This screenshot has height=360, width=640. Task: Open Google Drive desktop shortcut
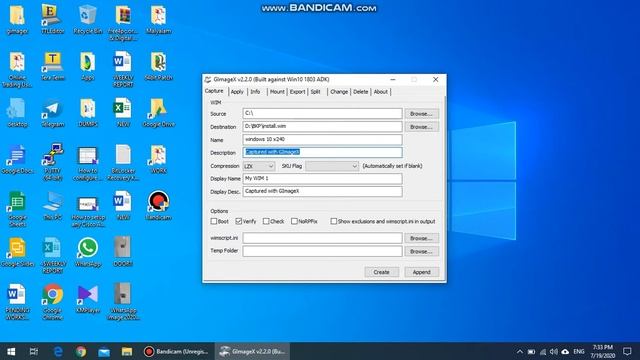[158, 113]
